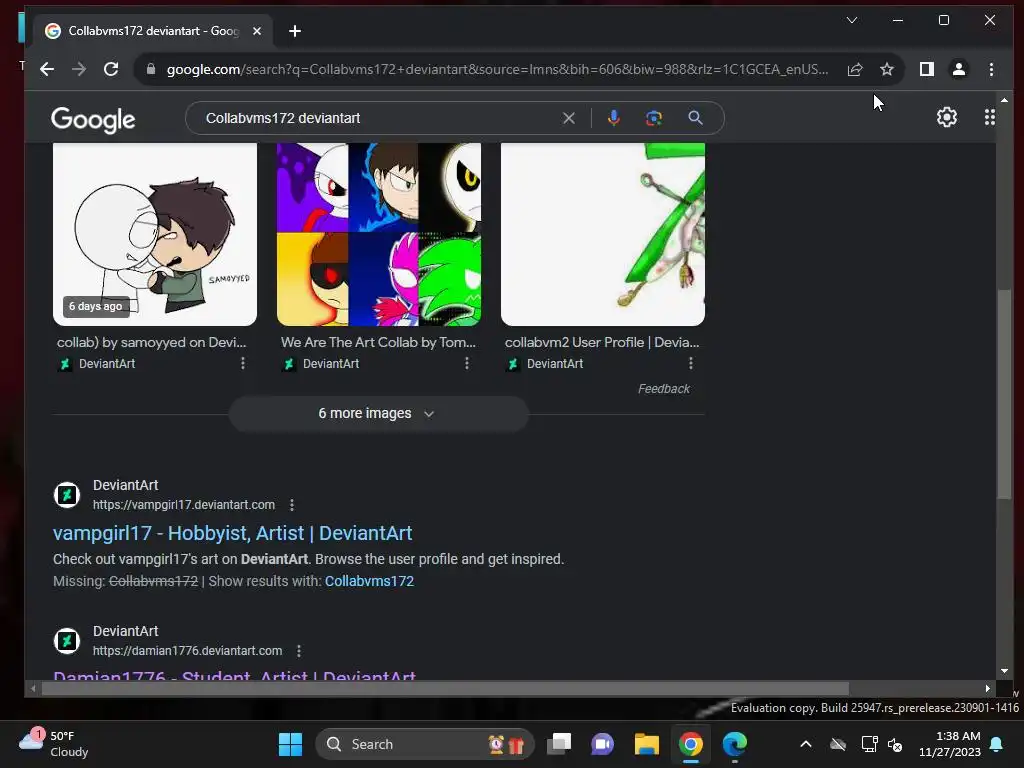1024x768 pixels.
Task: Clear the search box text
Action: point(569,118)
